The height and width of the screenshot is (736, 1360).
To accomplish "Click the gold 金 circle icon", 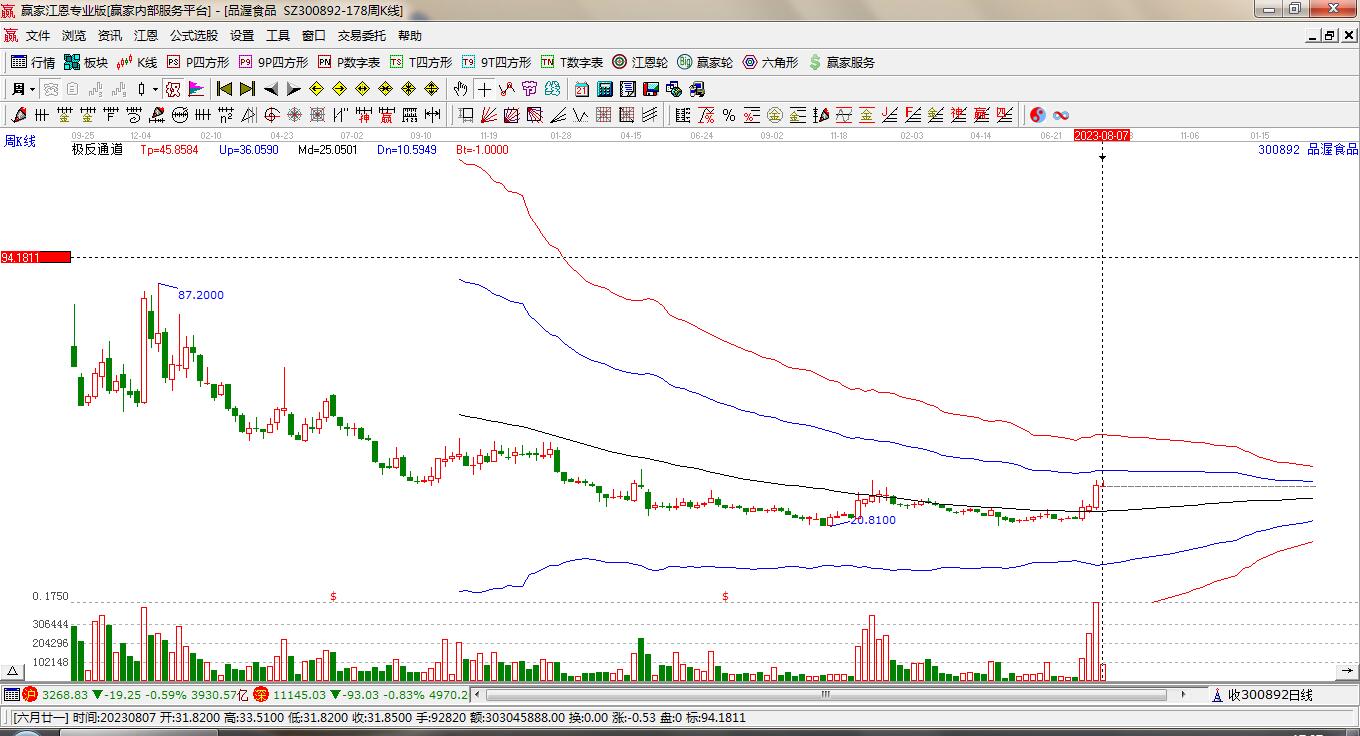I will click(x=775, y=115).
